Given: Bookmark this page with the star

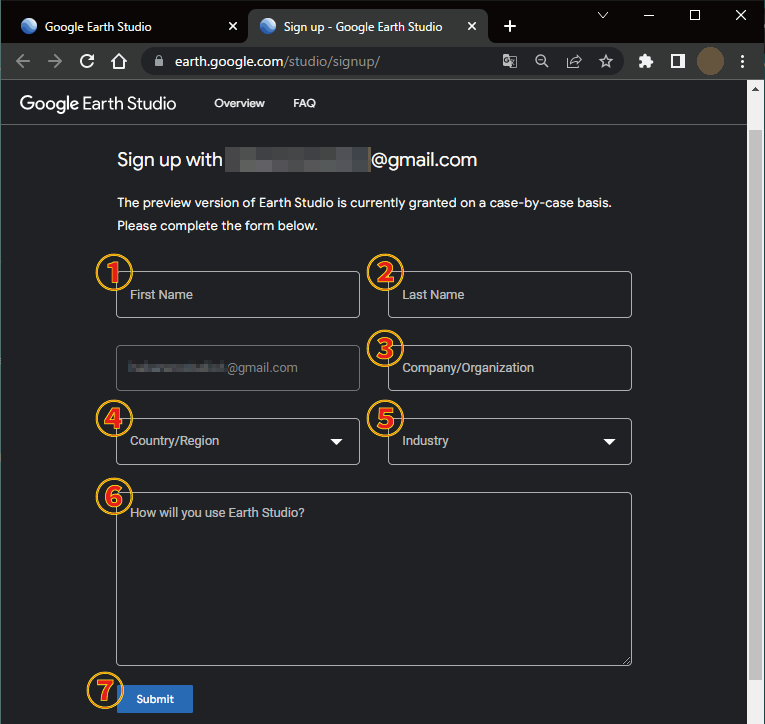Looking at the screenshot, I should tap(606, 61).
